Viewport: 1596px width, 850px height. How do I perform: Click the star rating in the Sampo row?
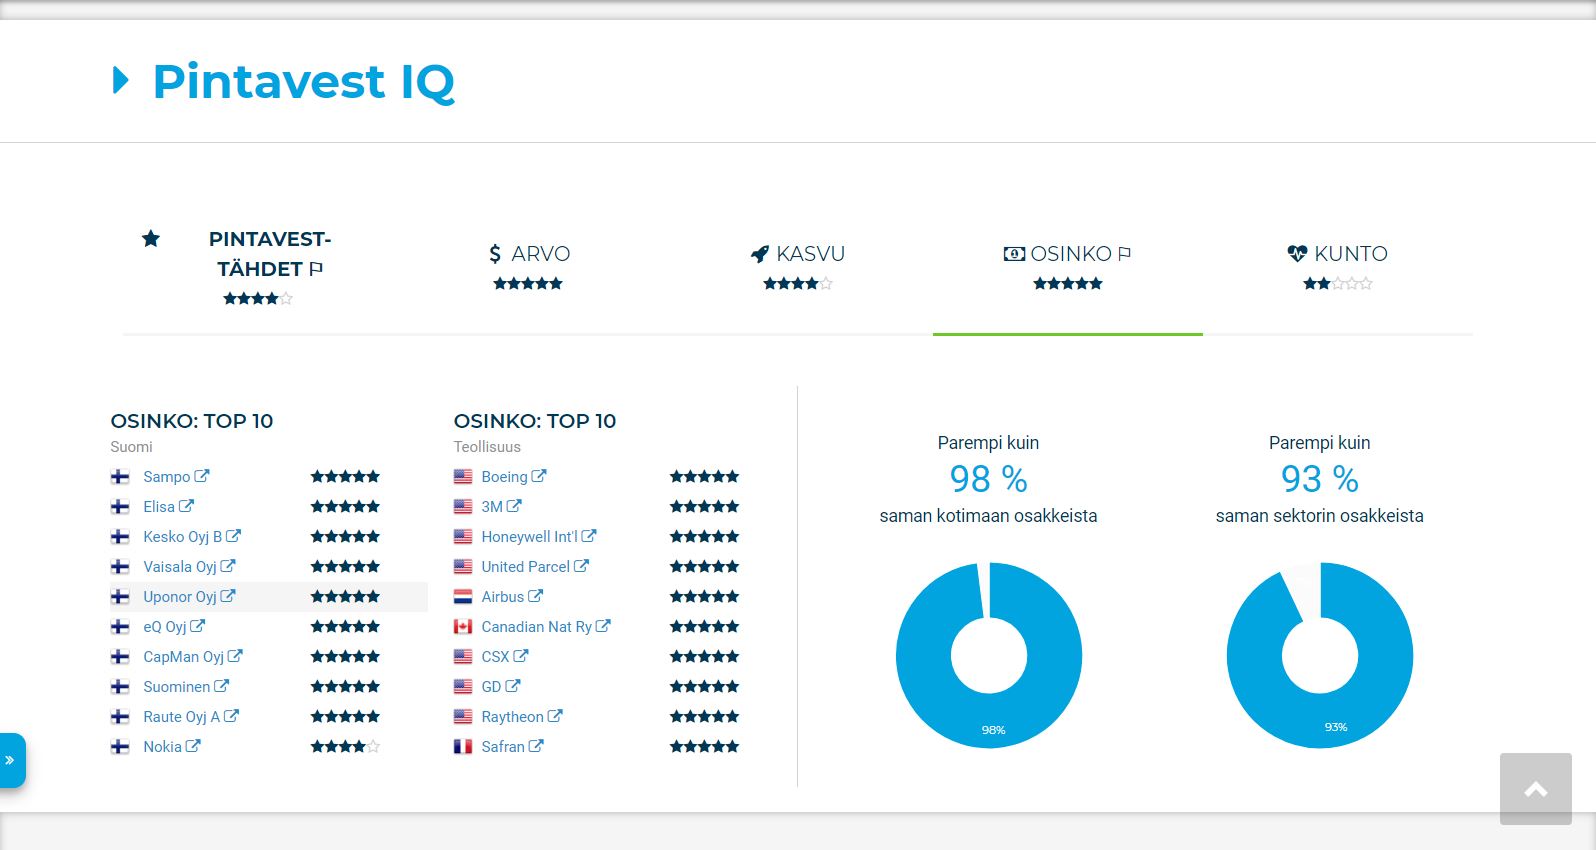345,477
